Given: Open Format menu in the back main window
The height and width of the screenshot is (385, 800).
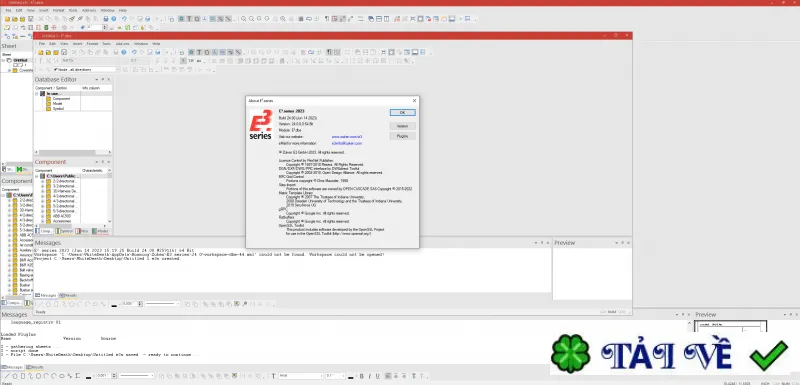Looking at the screenshot, I should [58, 10].
